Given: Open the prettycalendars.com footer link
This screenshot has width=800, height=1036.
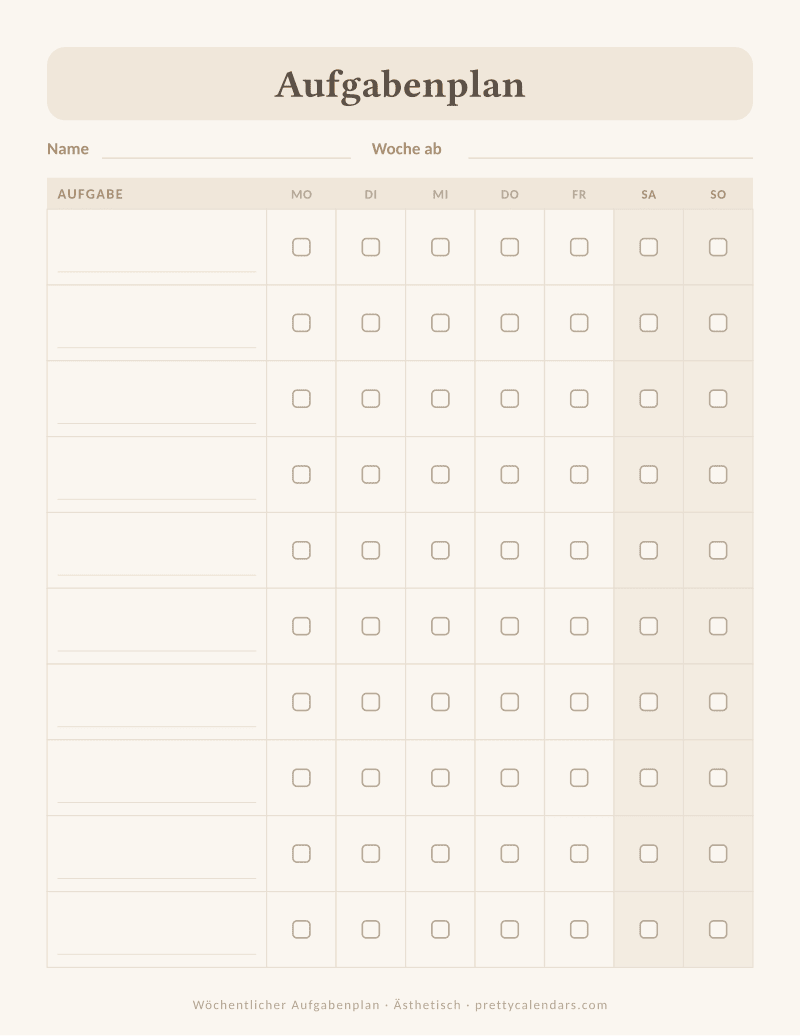Looking at the screenshot, I should click(541, 1005).
